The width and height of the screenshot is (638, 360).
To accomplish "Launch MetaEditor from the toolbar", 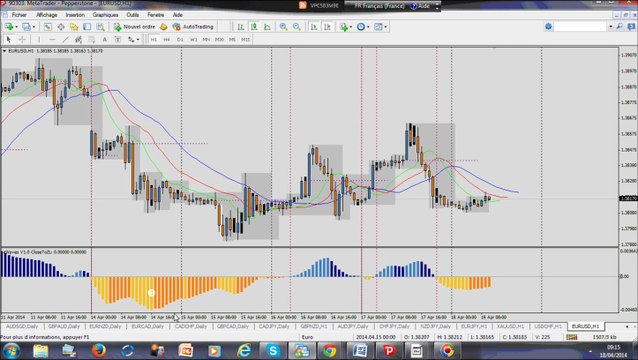I will point(163,26).
